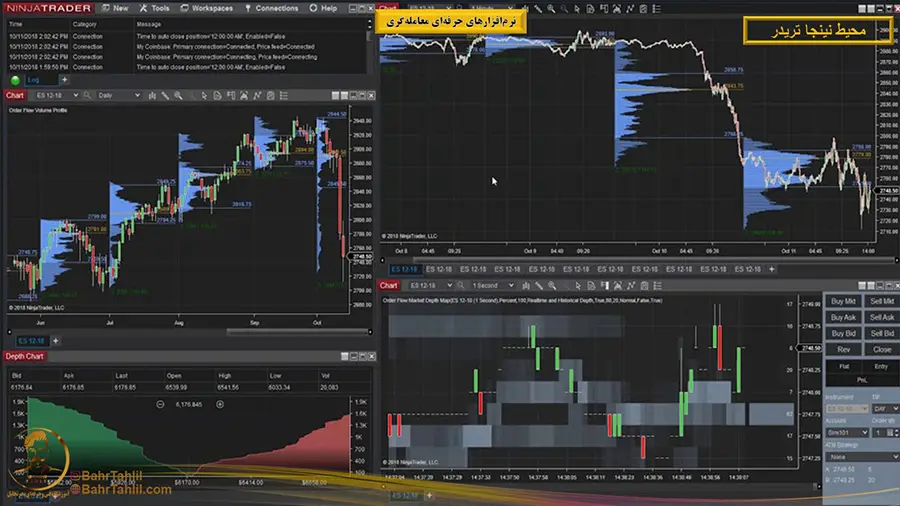
Task: Select drawing tools pencil in Daily chart
Action: 165,96
